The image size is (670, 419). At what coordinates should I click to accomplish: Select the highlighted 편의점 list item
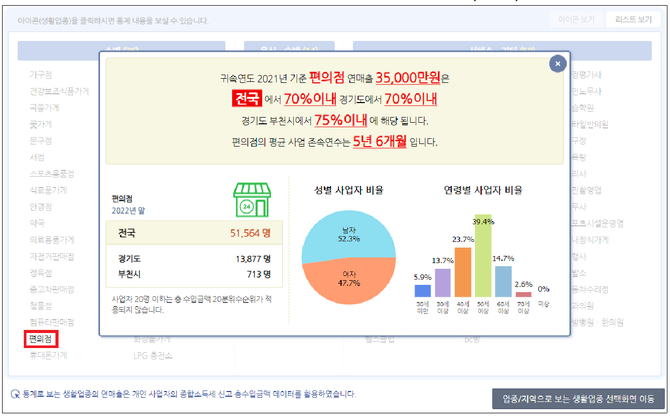[x=42, y=339]
